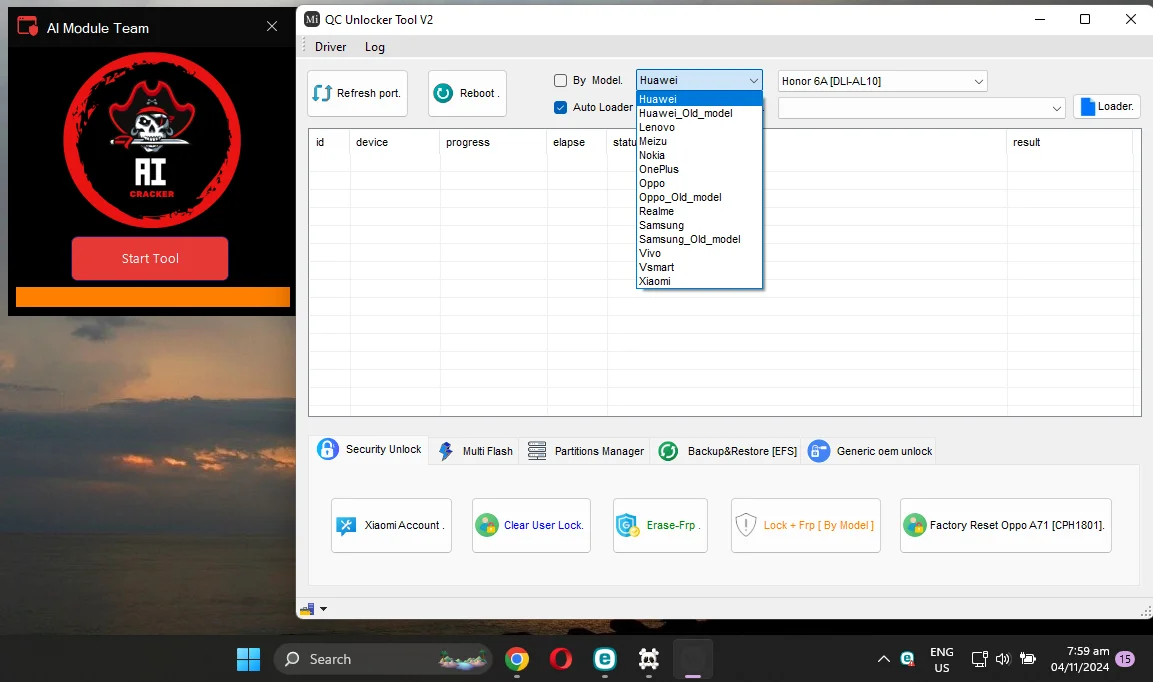Select Realme from the brand list
Image resolution: width=1153 pixels, height=682 pixels.
tap(699, 211)
